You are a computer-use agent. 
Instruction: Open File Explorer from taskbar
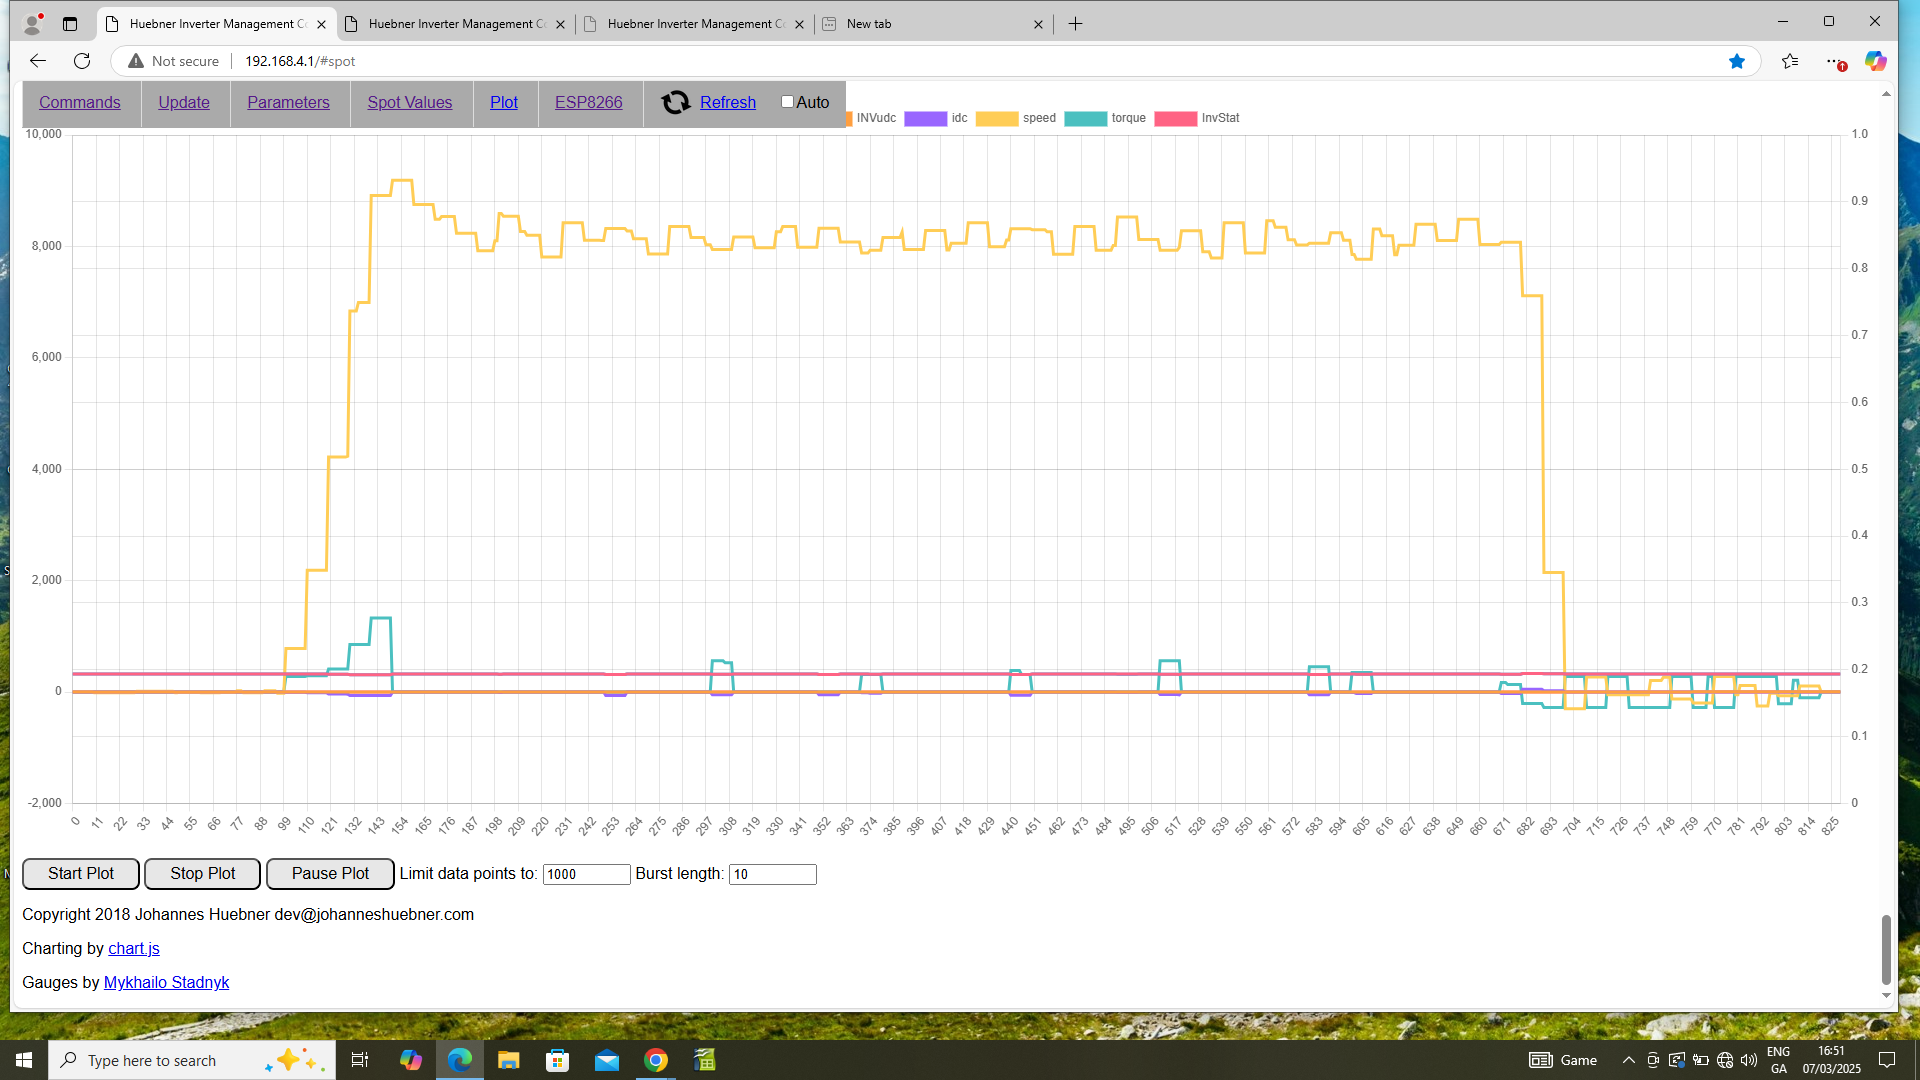[x=509, y=1060]
